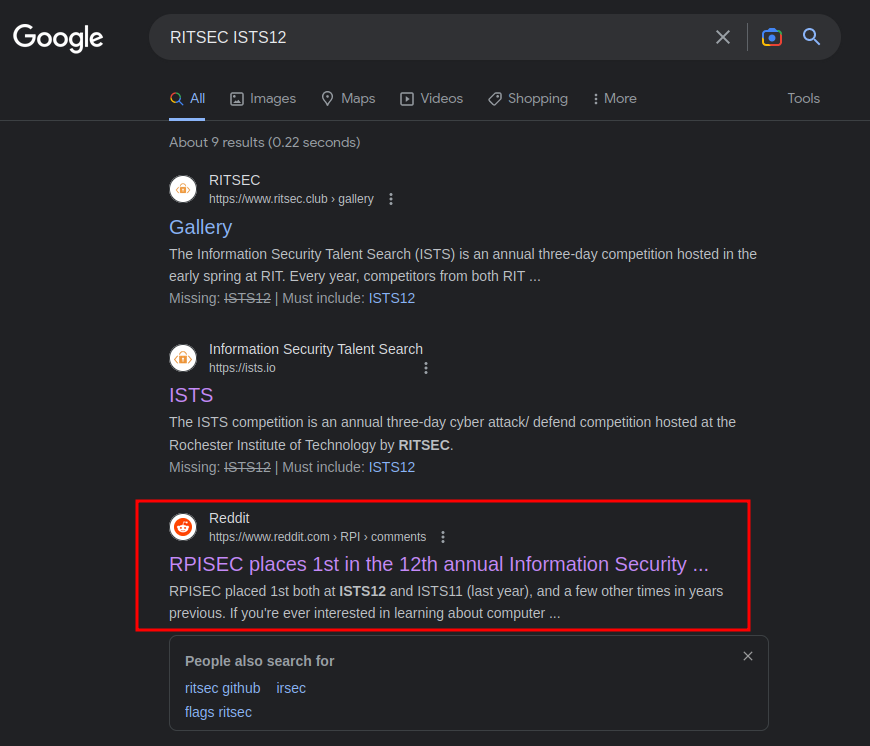This screenshot has height=746, width=870.
Task: Click the magnifier search button
Action: (x=811, y=37)
